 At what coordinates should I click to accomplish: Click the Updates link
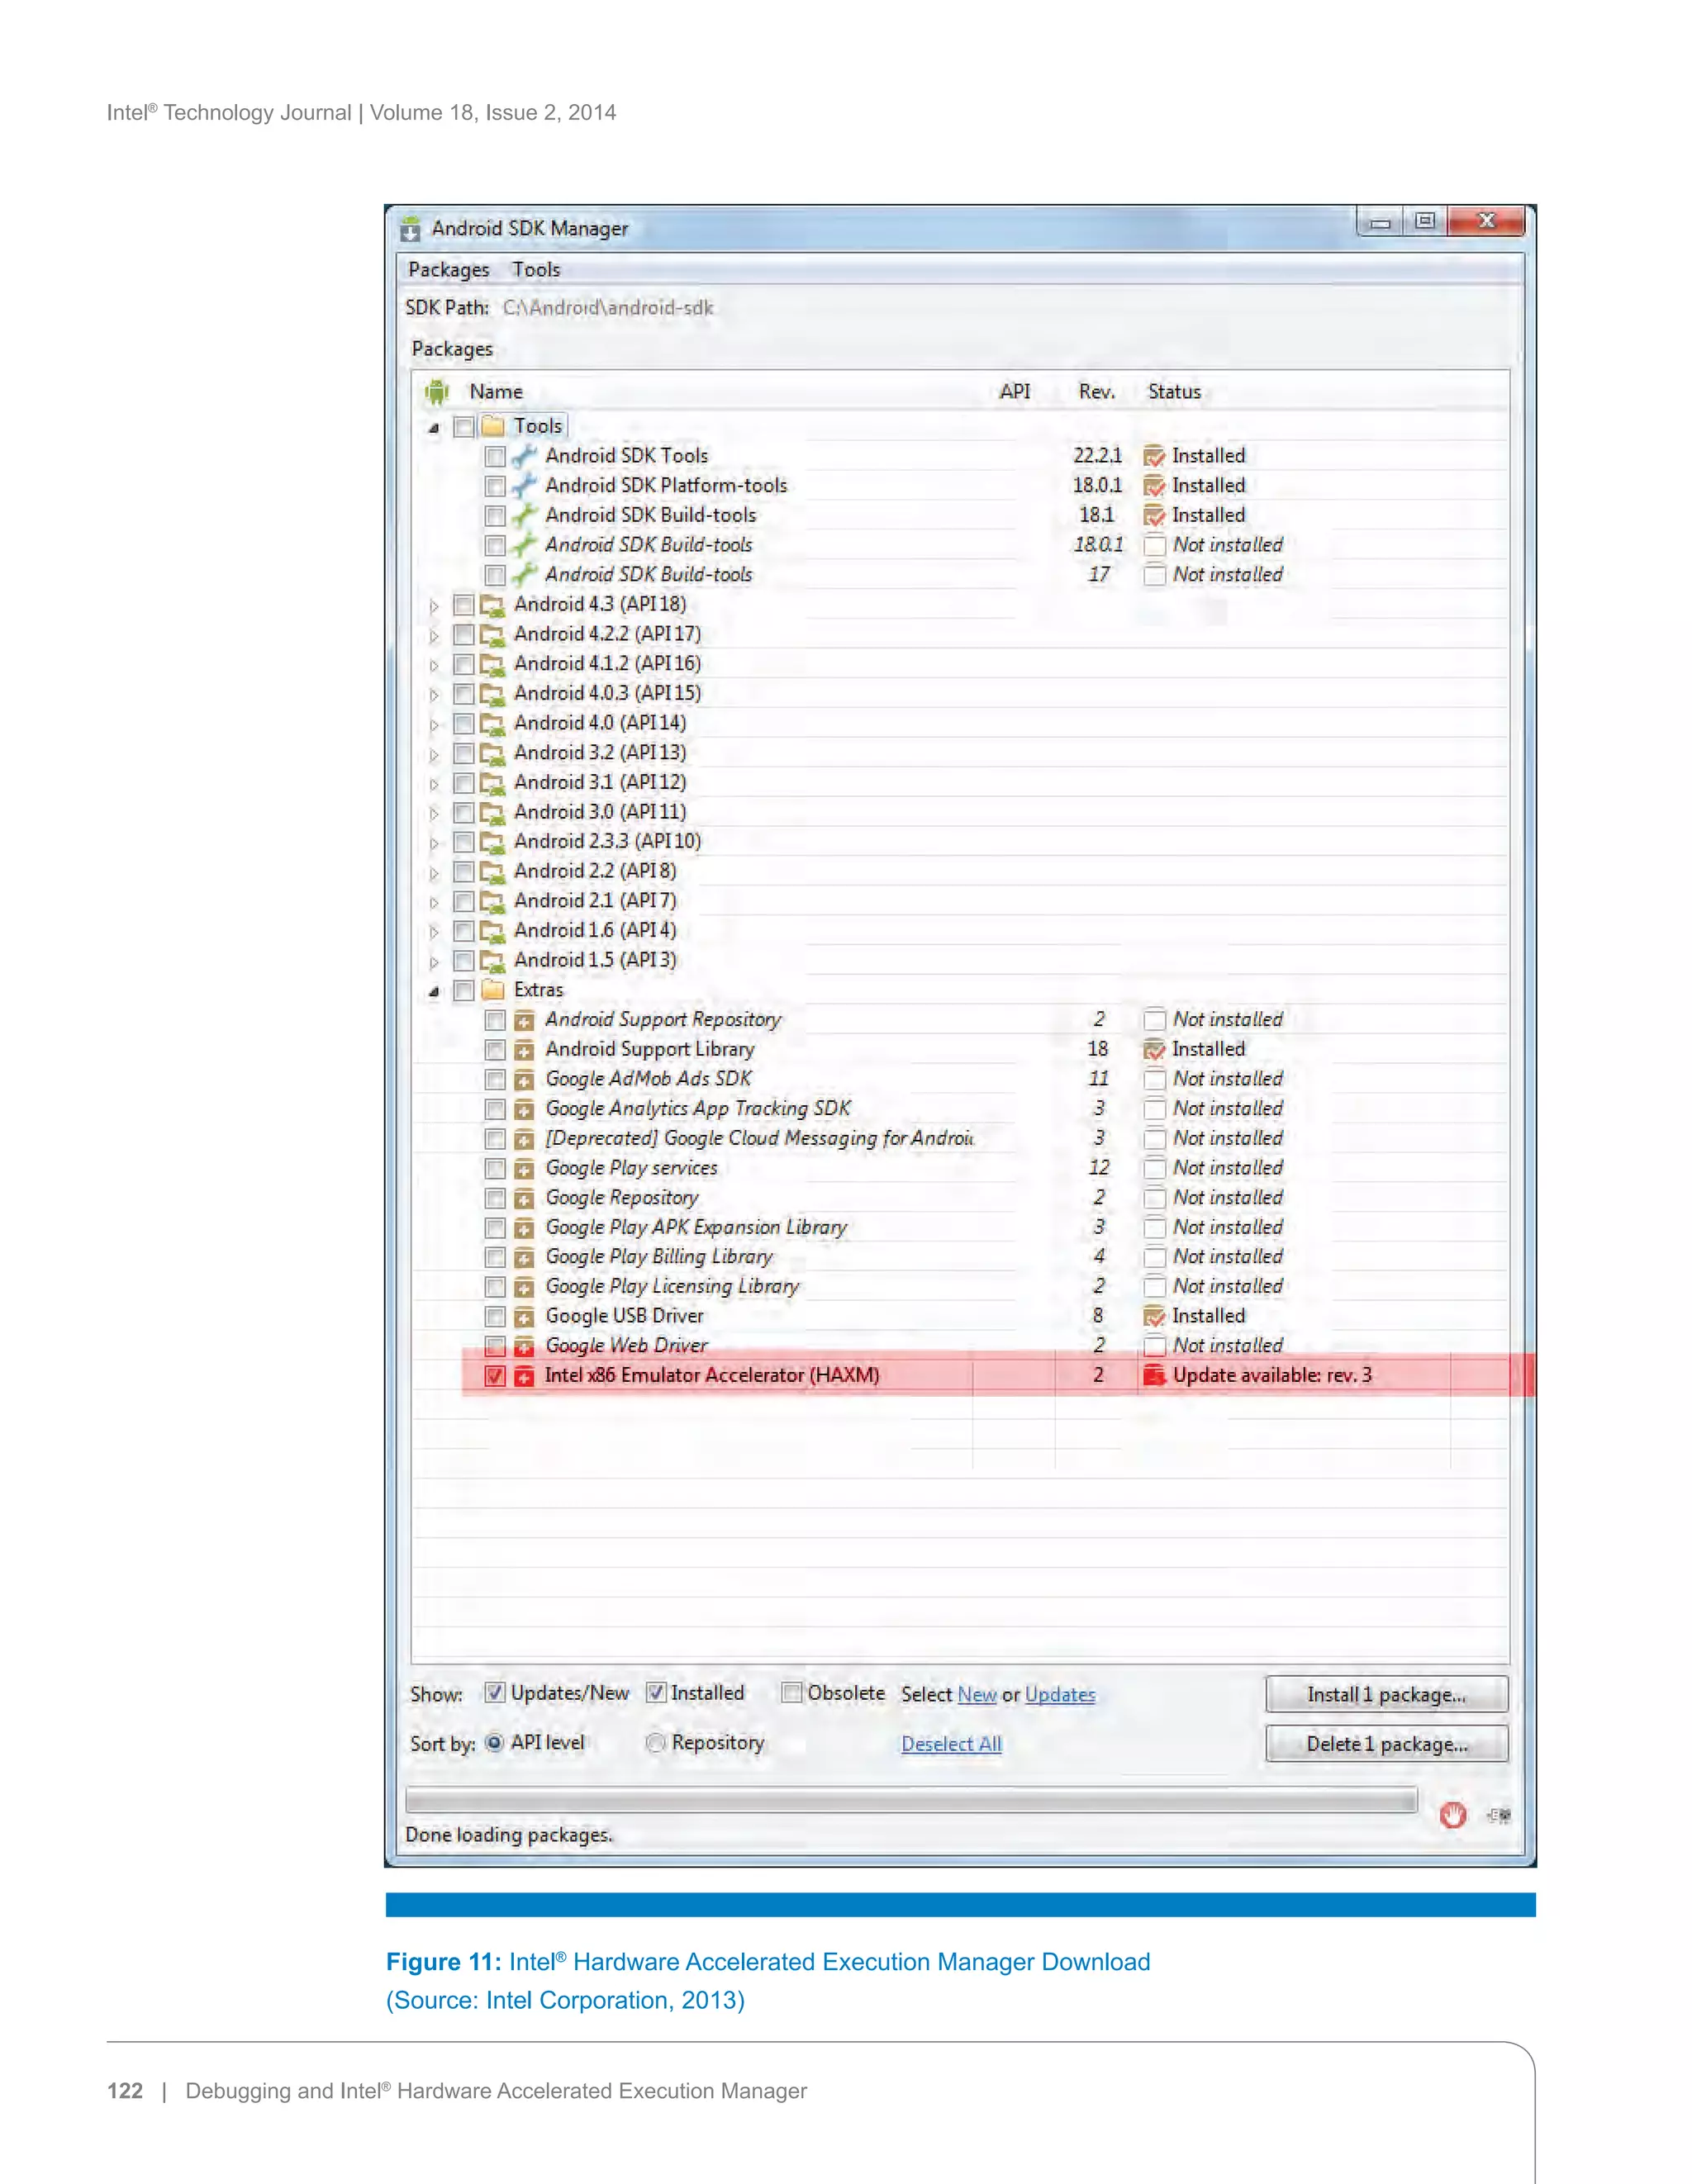[1060, 1695]
